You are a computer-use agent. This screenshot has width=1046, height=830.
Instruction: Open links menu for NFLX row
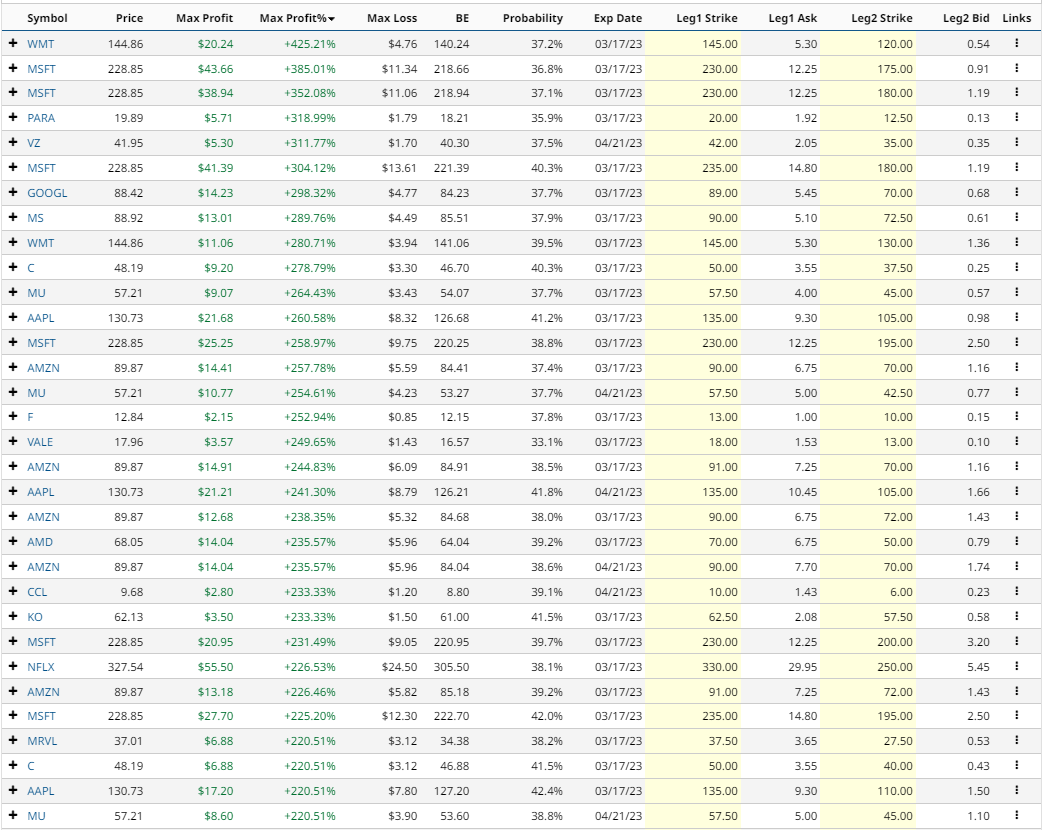pyautogui.click(x=1017, y=666)
